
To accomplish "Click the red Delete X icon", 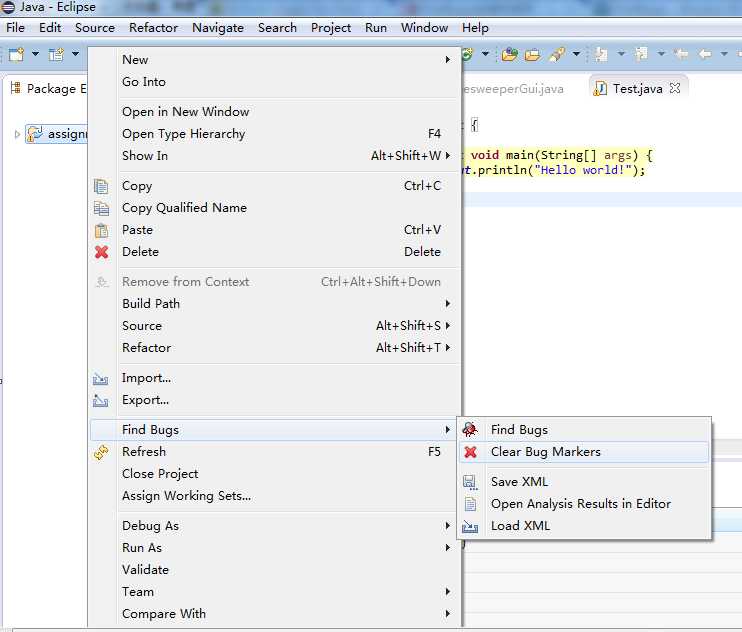I will (101, 252).
